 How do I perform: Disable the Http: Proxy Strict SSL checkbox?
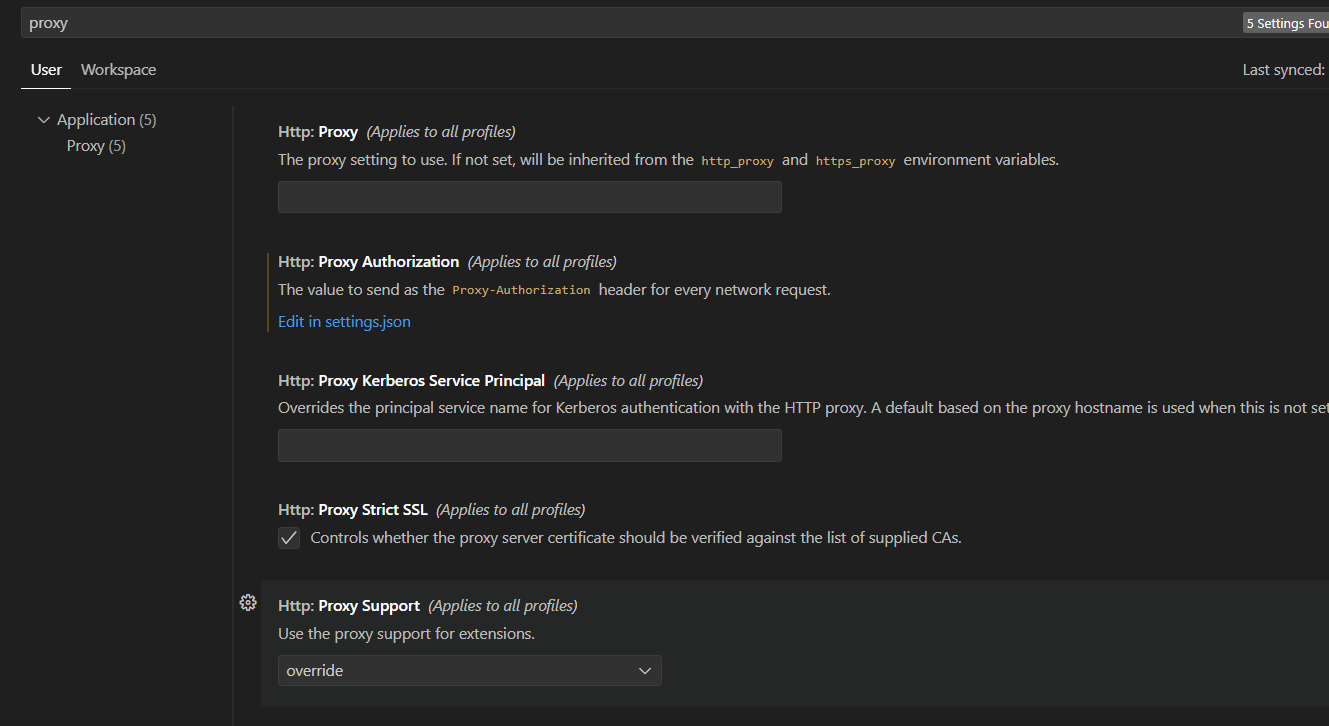pos(289,537)
